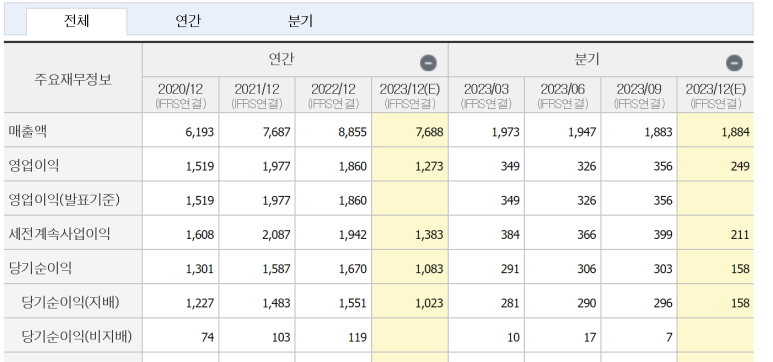773x362 pixels.
Task: Select the 281 controlling net income
Action: point(511,303)
